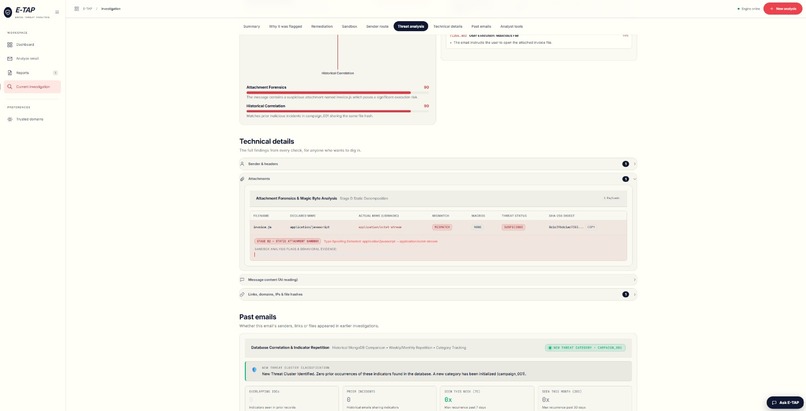This screenshot has height=411, width=806.
Task: Start a New analysis
Action: coord(782,9)
